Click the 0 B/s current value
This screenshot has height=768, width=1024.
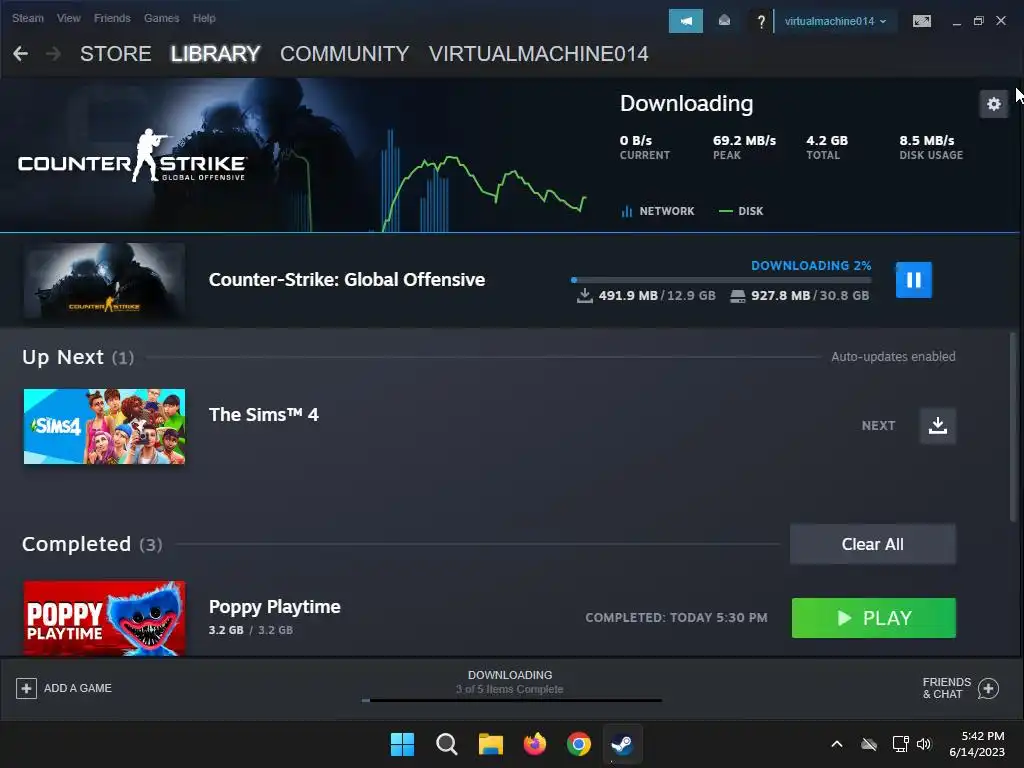pyautogui.click(x=635, y=140)
